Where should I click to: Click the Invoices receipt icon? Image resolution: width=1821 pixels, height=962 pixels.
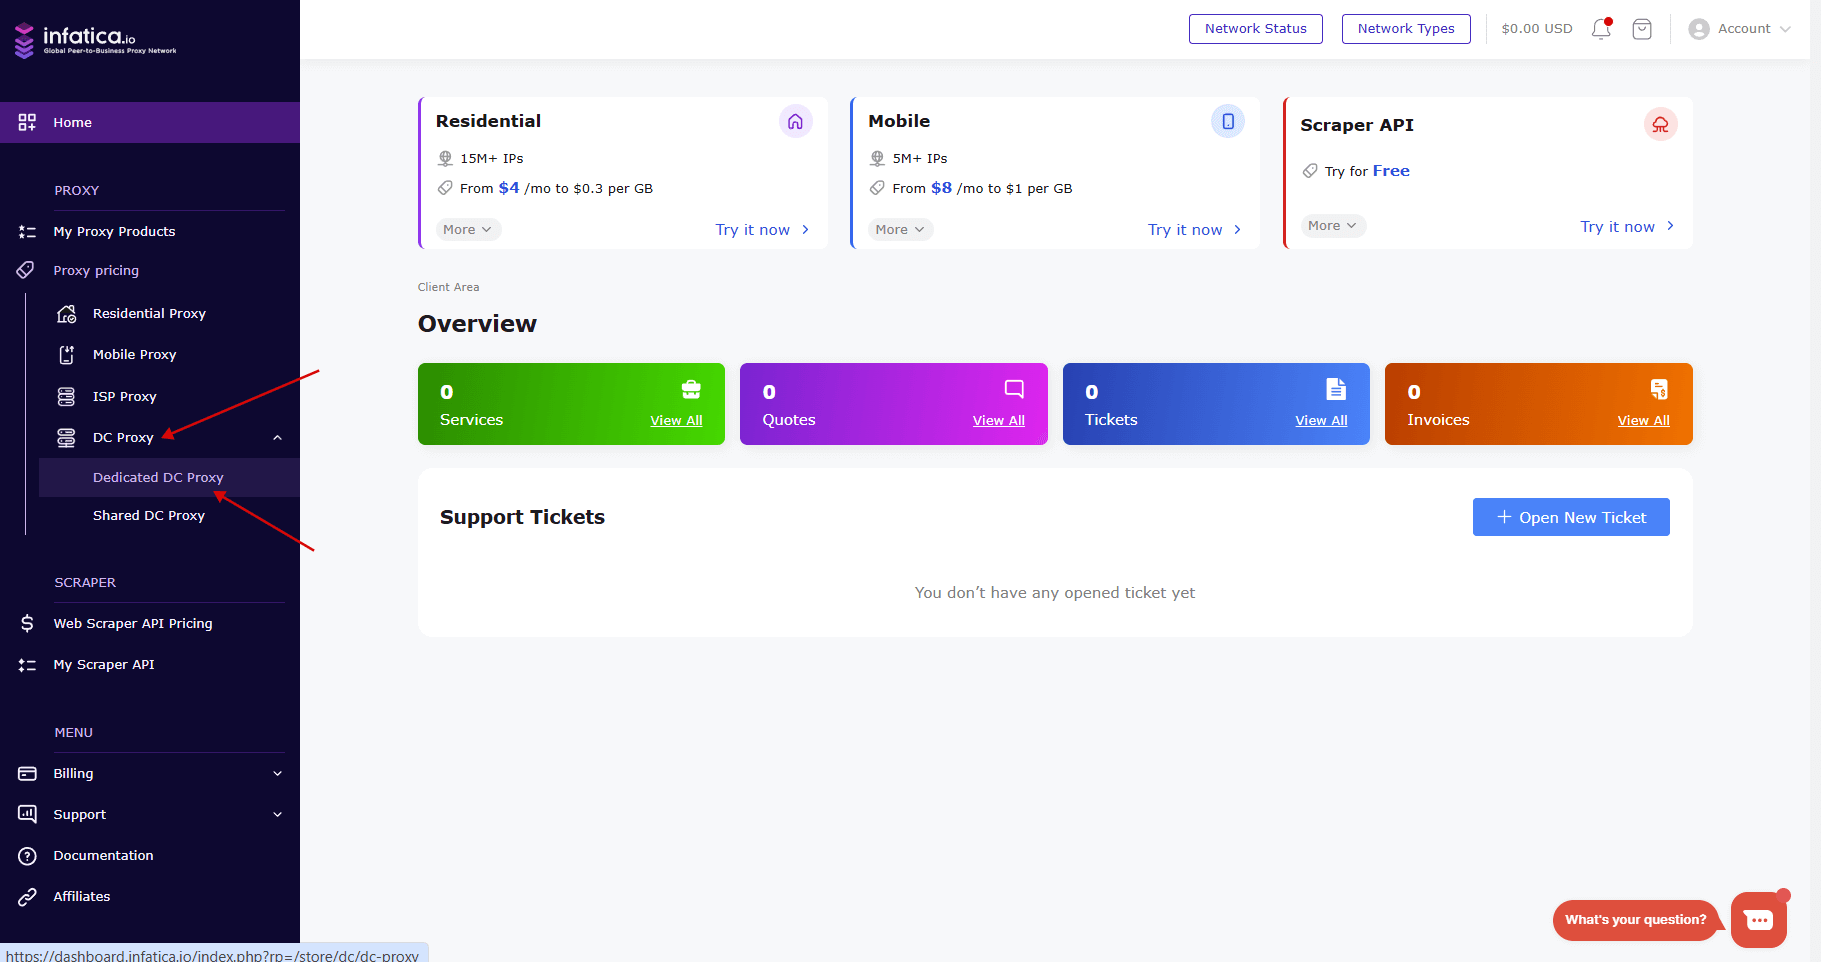tap(1659, 389)
